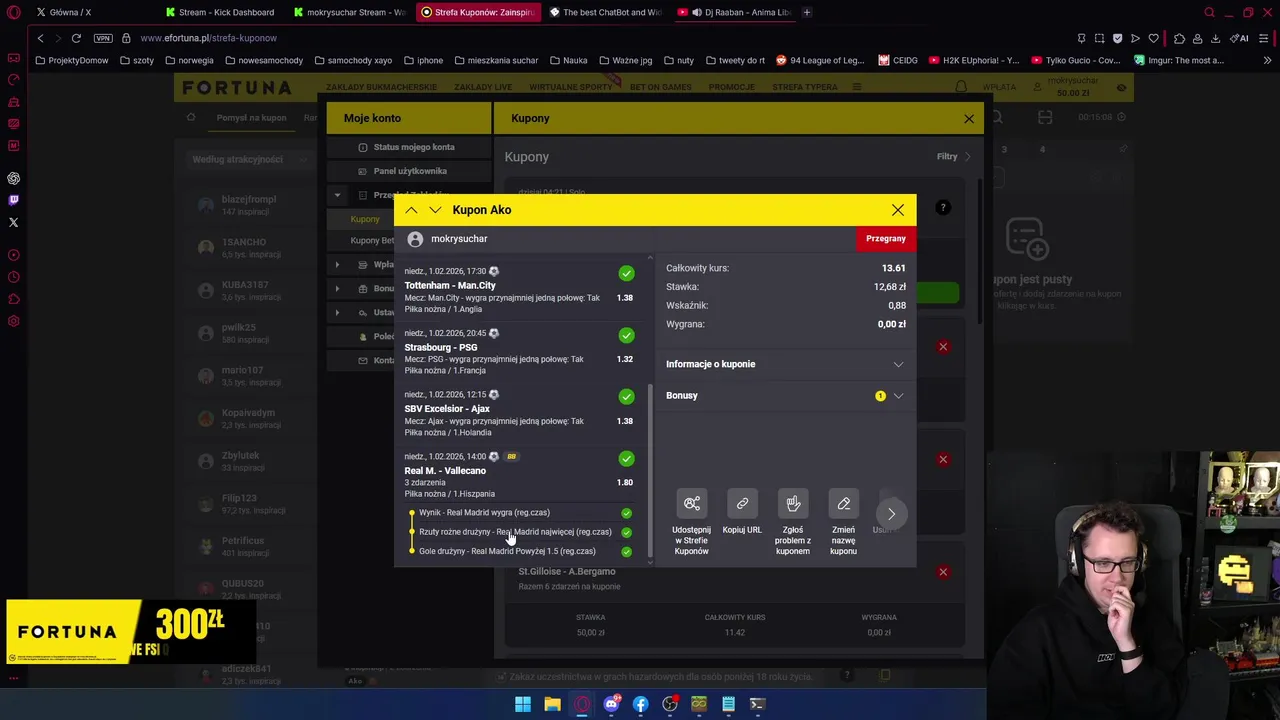Open downloads icon in browser toolbar
1280x720 pixels.
(x=1215, y=38)
